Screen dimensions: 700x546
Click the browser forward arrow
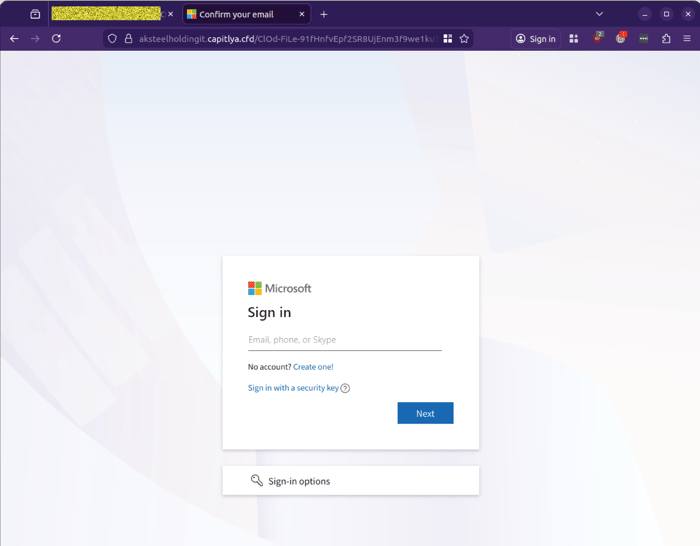pos(35,39)
